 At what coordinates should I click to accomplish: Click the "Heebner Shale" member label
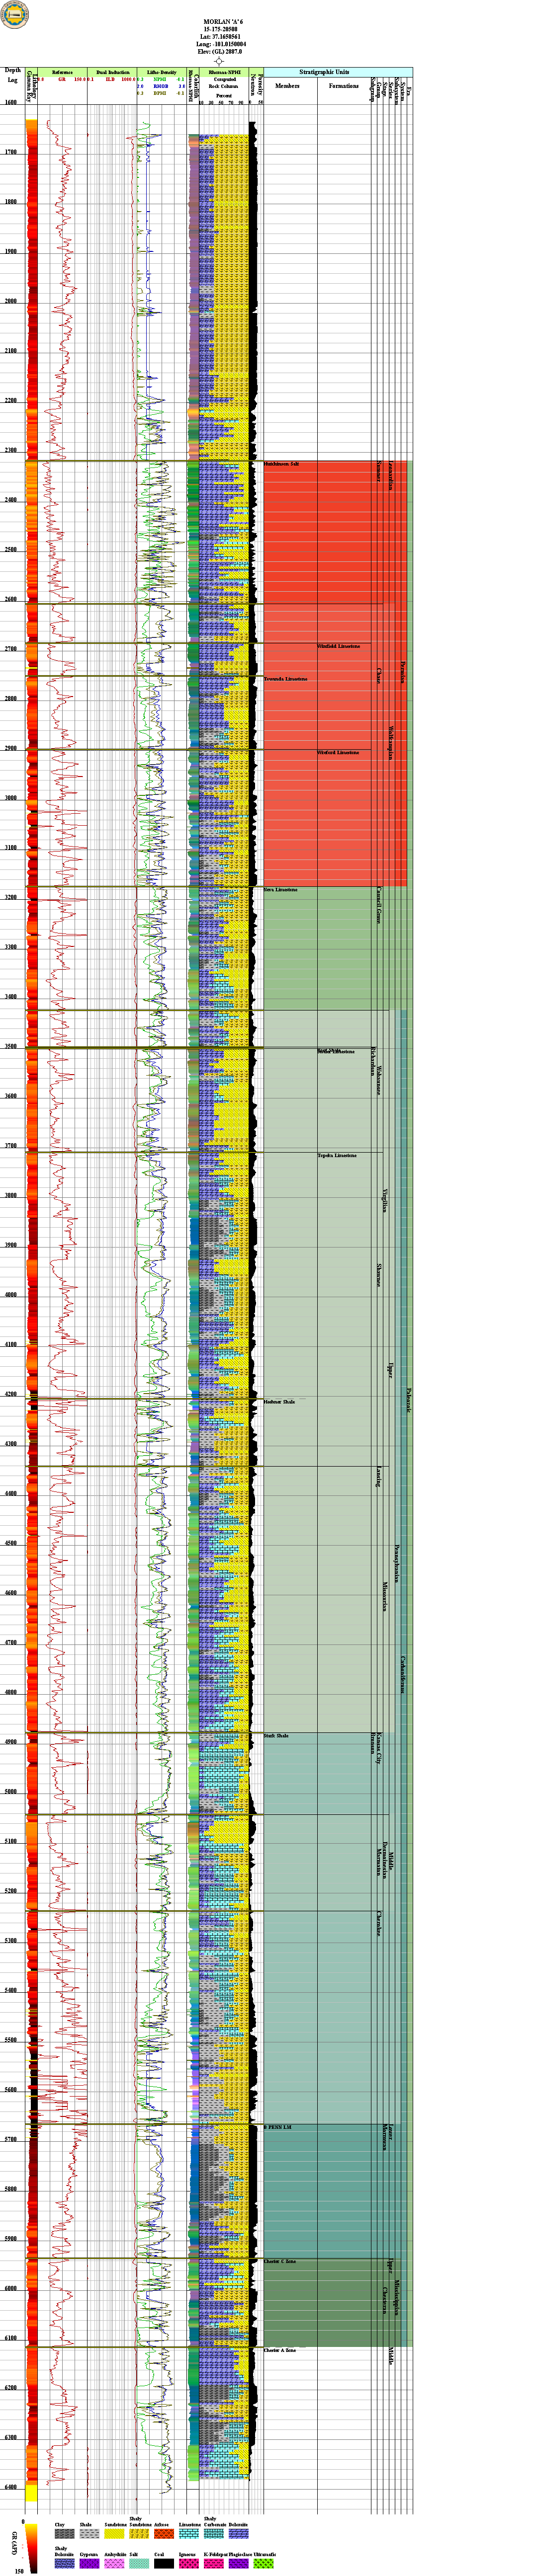(279, 1401)
